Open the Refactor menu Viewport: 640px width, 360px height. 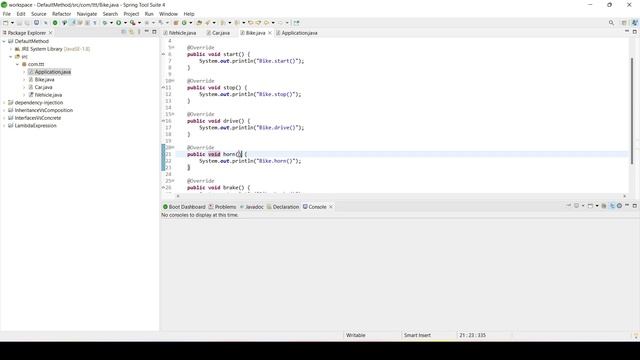point(62,14)
